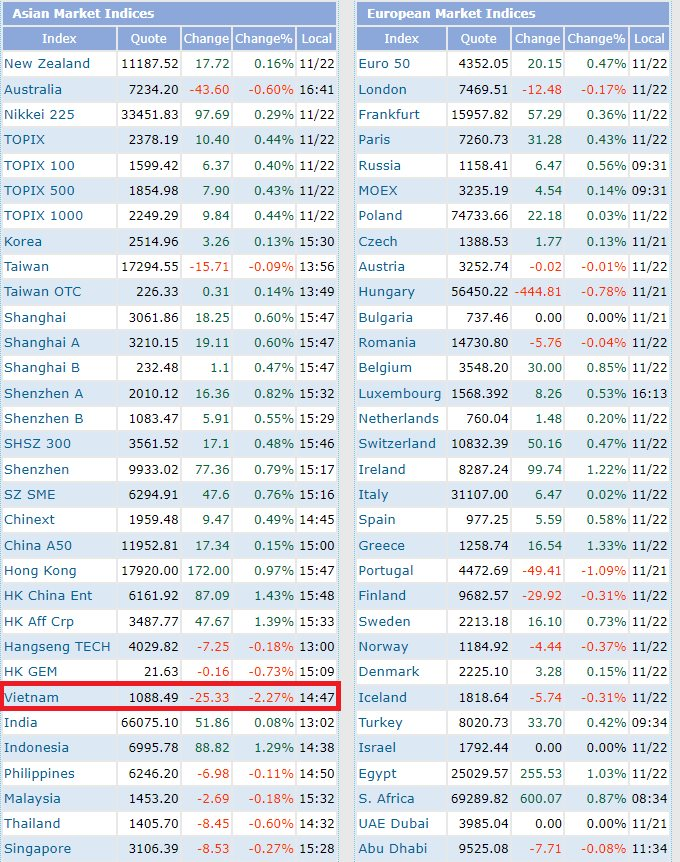
Task: Open the Abu Dhabi index link
Action: (x=392, y=848)
